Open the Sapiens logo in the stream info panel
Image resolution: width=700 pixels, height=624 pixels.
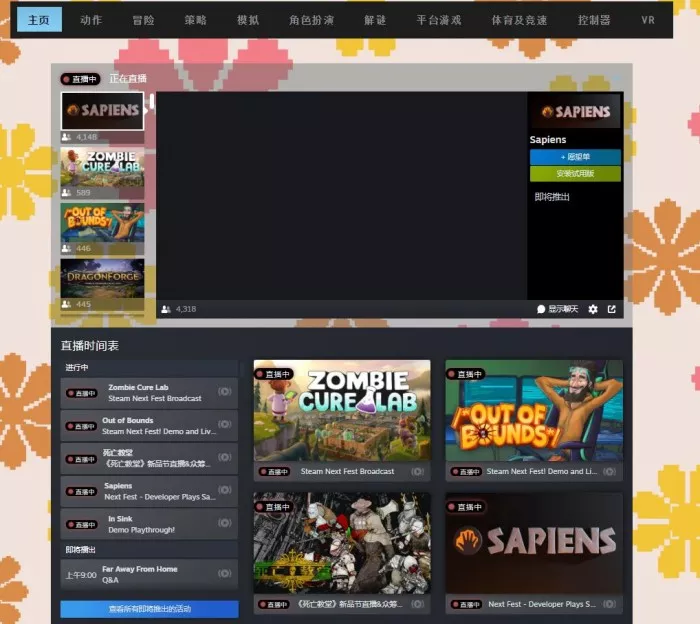(575, 111)
